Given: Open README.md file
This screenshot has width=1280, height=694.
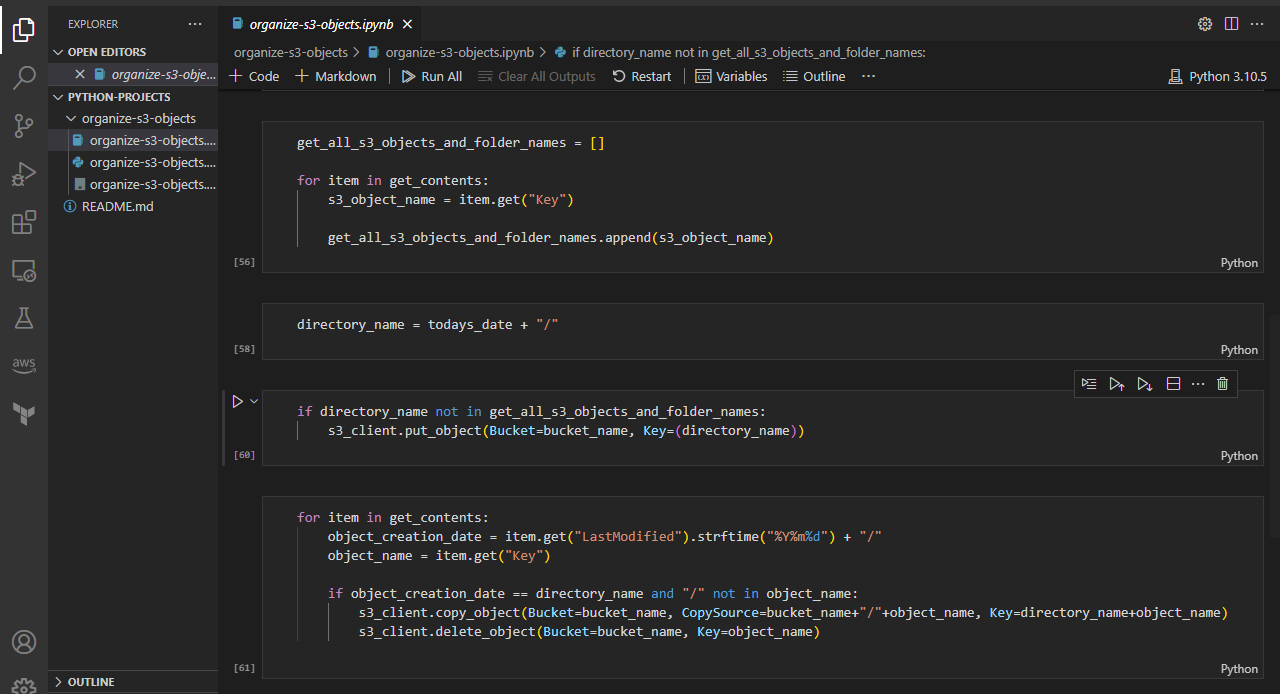Looking at the screenshot, I should 133,206.
